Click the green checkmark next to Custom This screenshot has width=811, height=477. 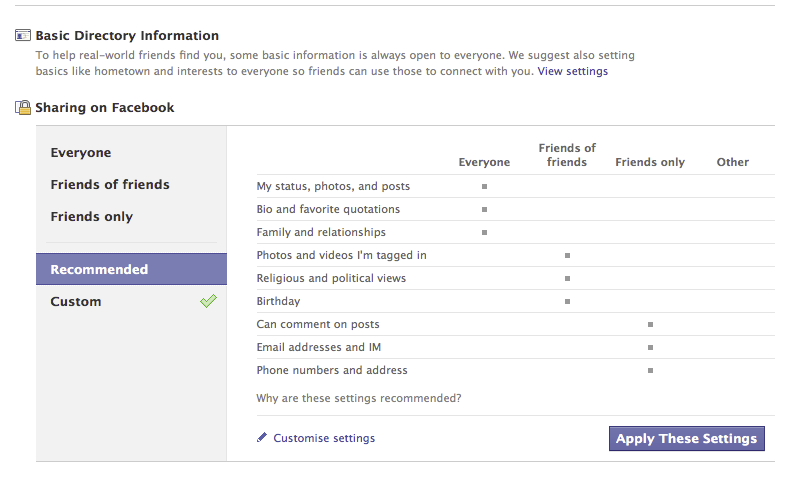[x=208, y=301]
